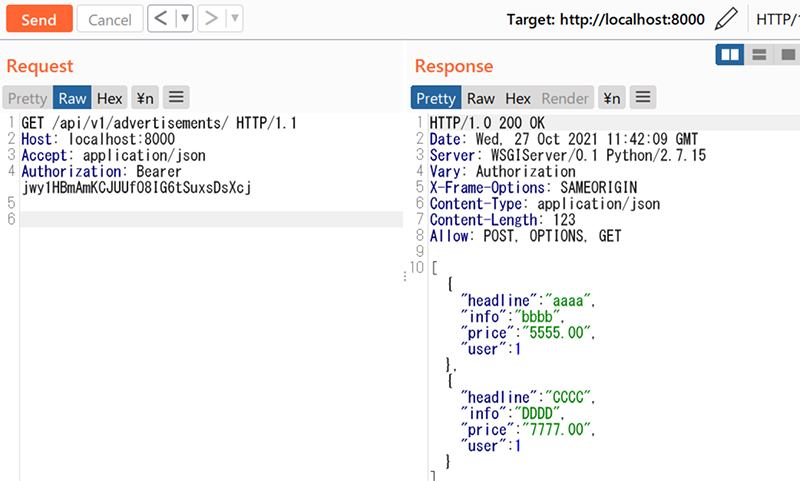Click the Request panel heading

tap(40, 66)
